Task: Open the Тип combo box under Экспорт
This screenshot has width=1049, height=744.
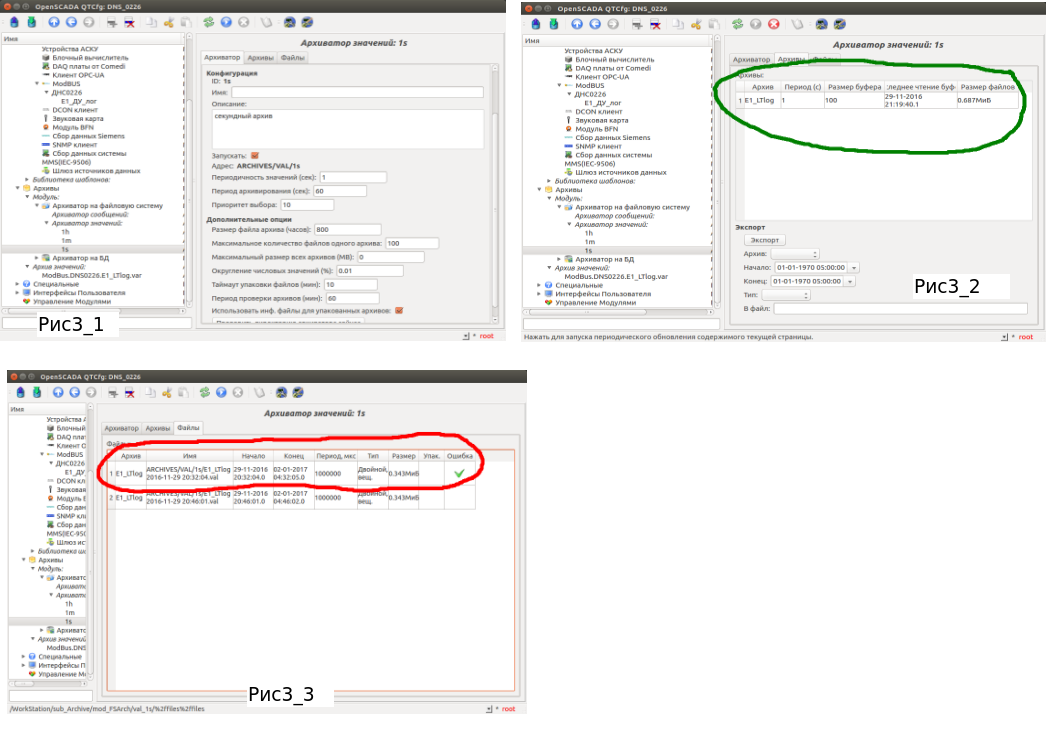Action: click(785, 295)
